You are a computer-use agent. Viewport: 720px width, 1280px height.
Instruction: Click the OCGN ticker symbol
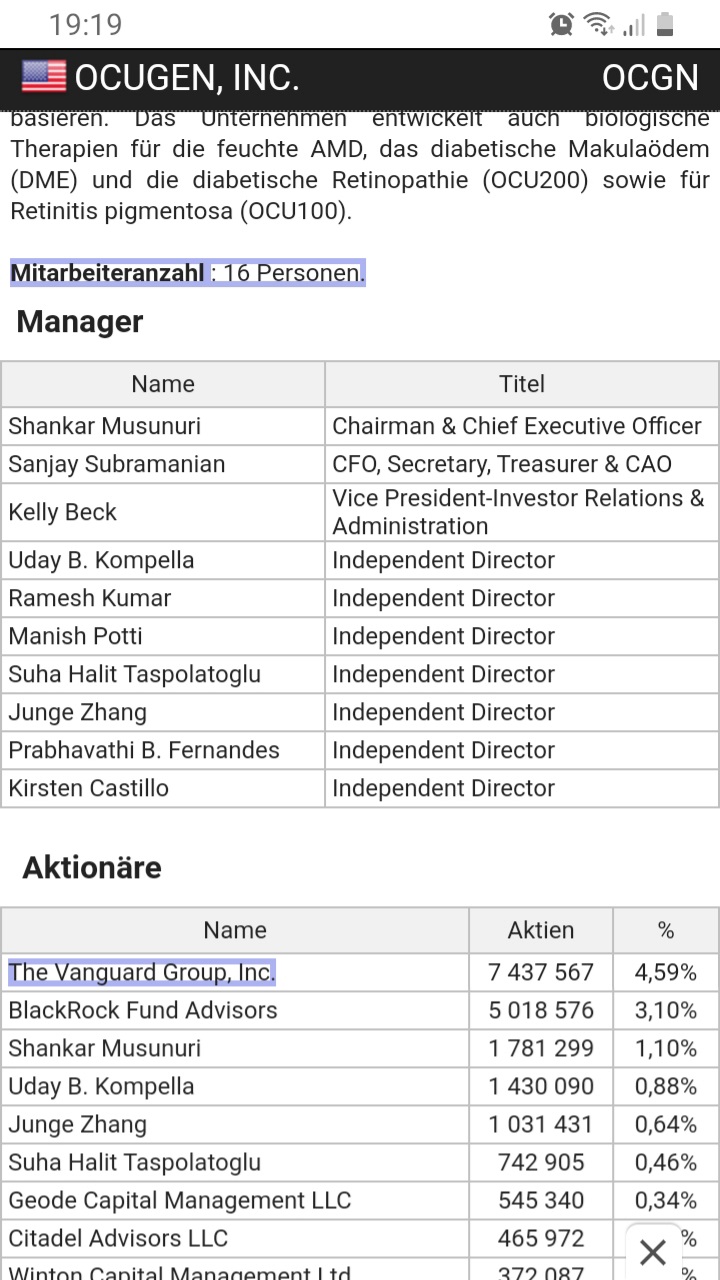(650, 77)
